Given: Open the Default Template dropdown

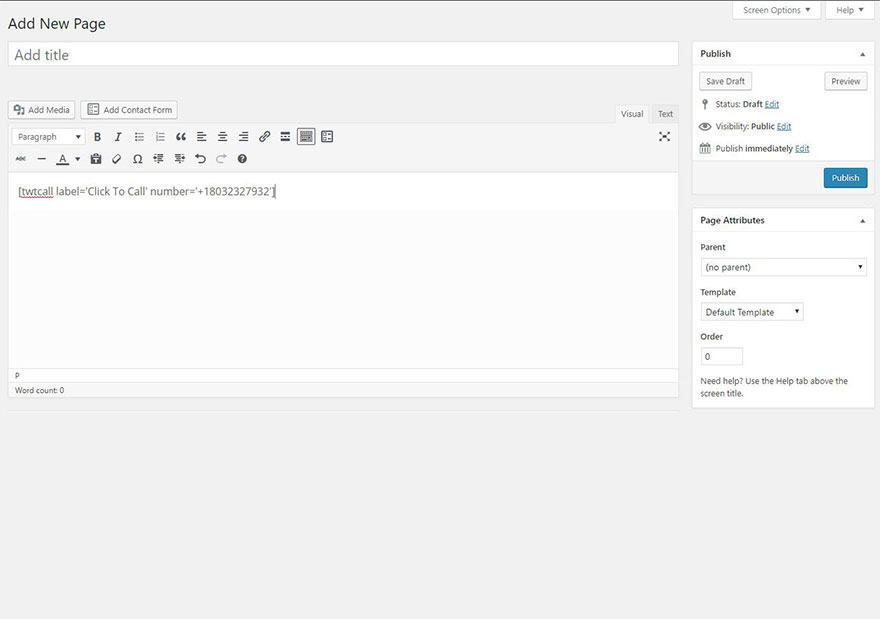Looking at the screenshot, I should (x=752, y=312).
